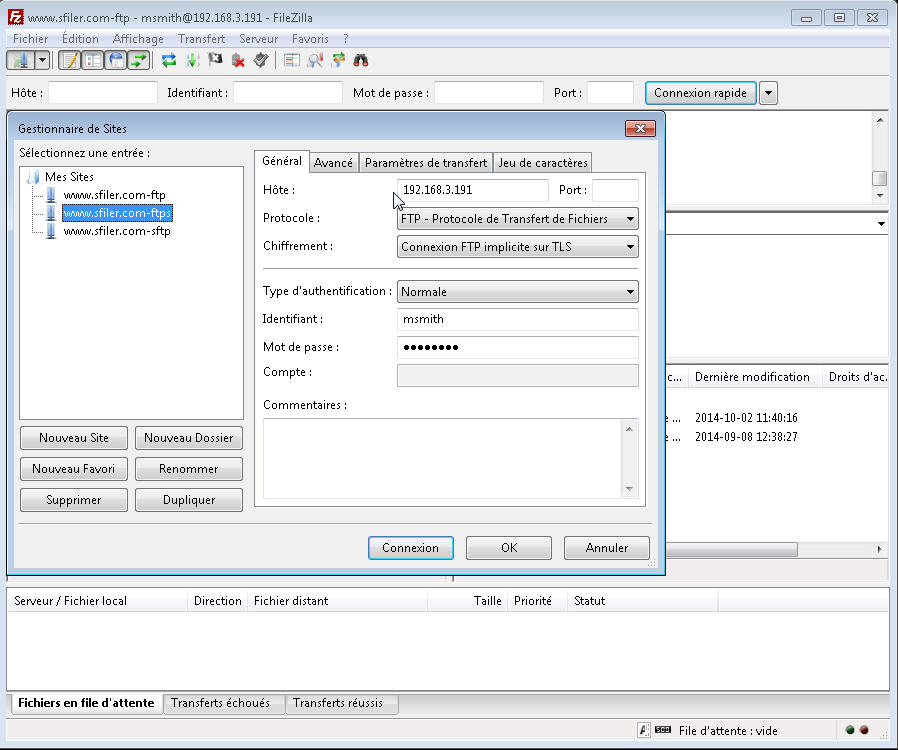Open the directory listing filters dialog

[292, 60]
